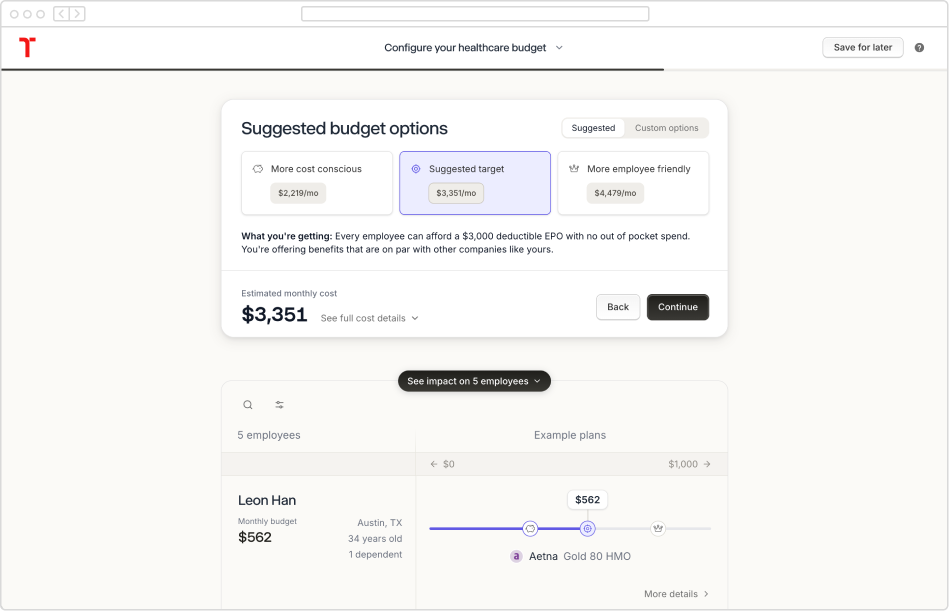
Task: Click the browser back arrow
Action: (x=61, y=13)
